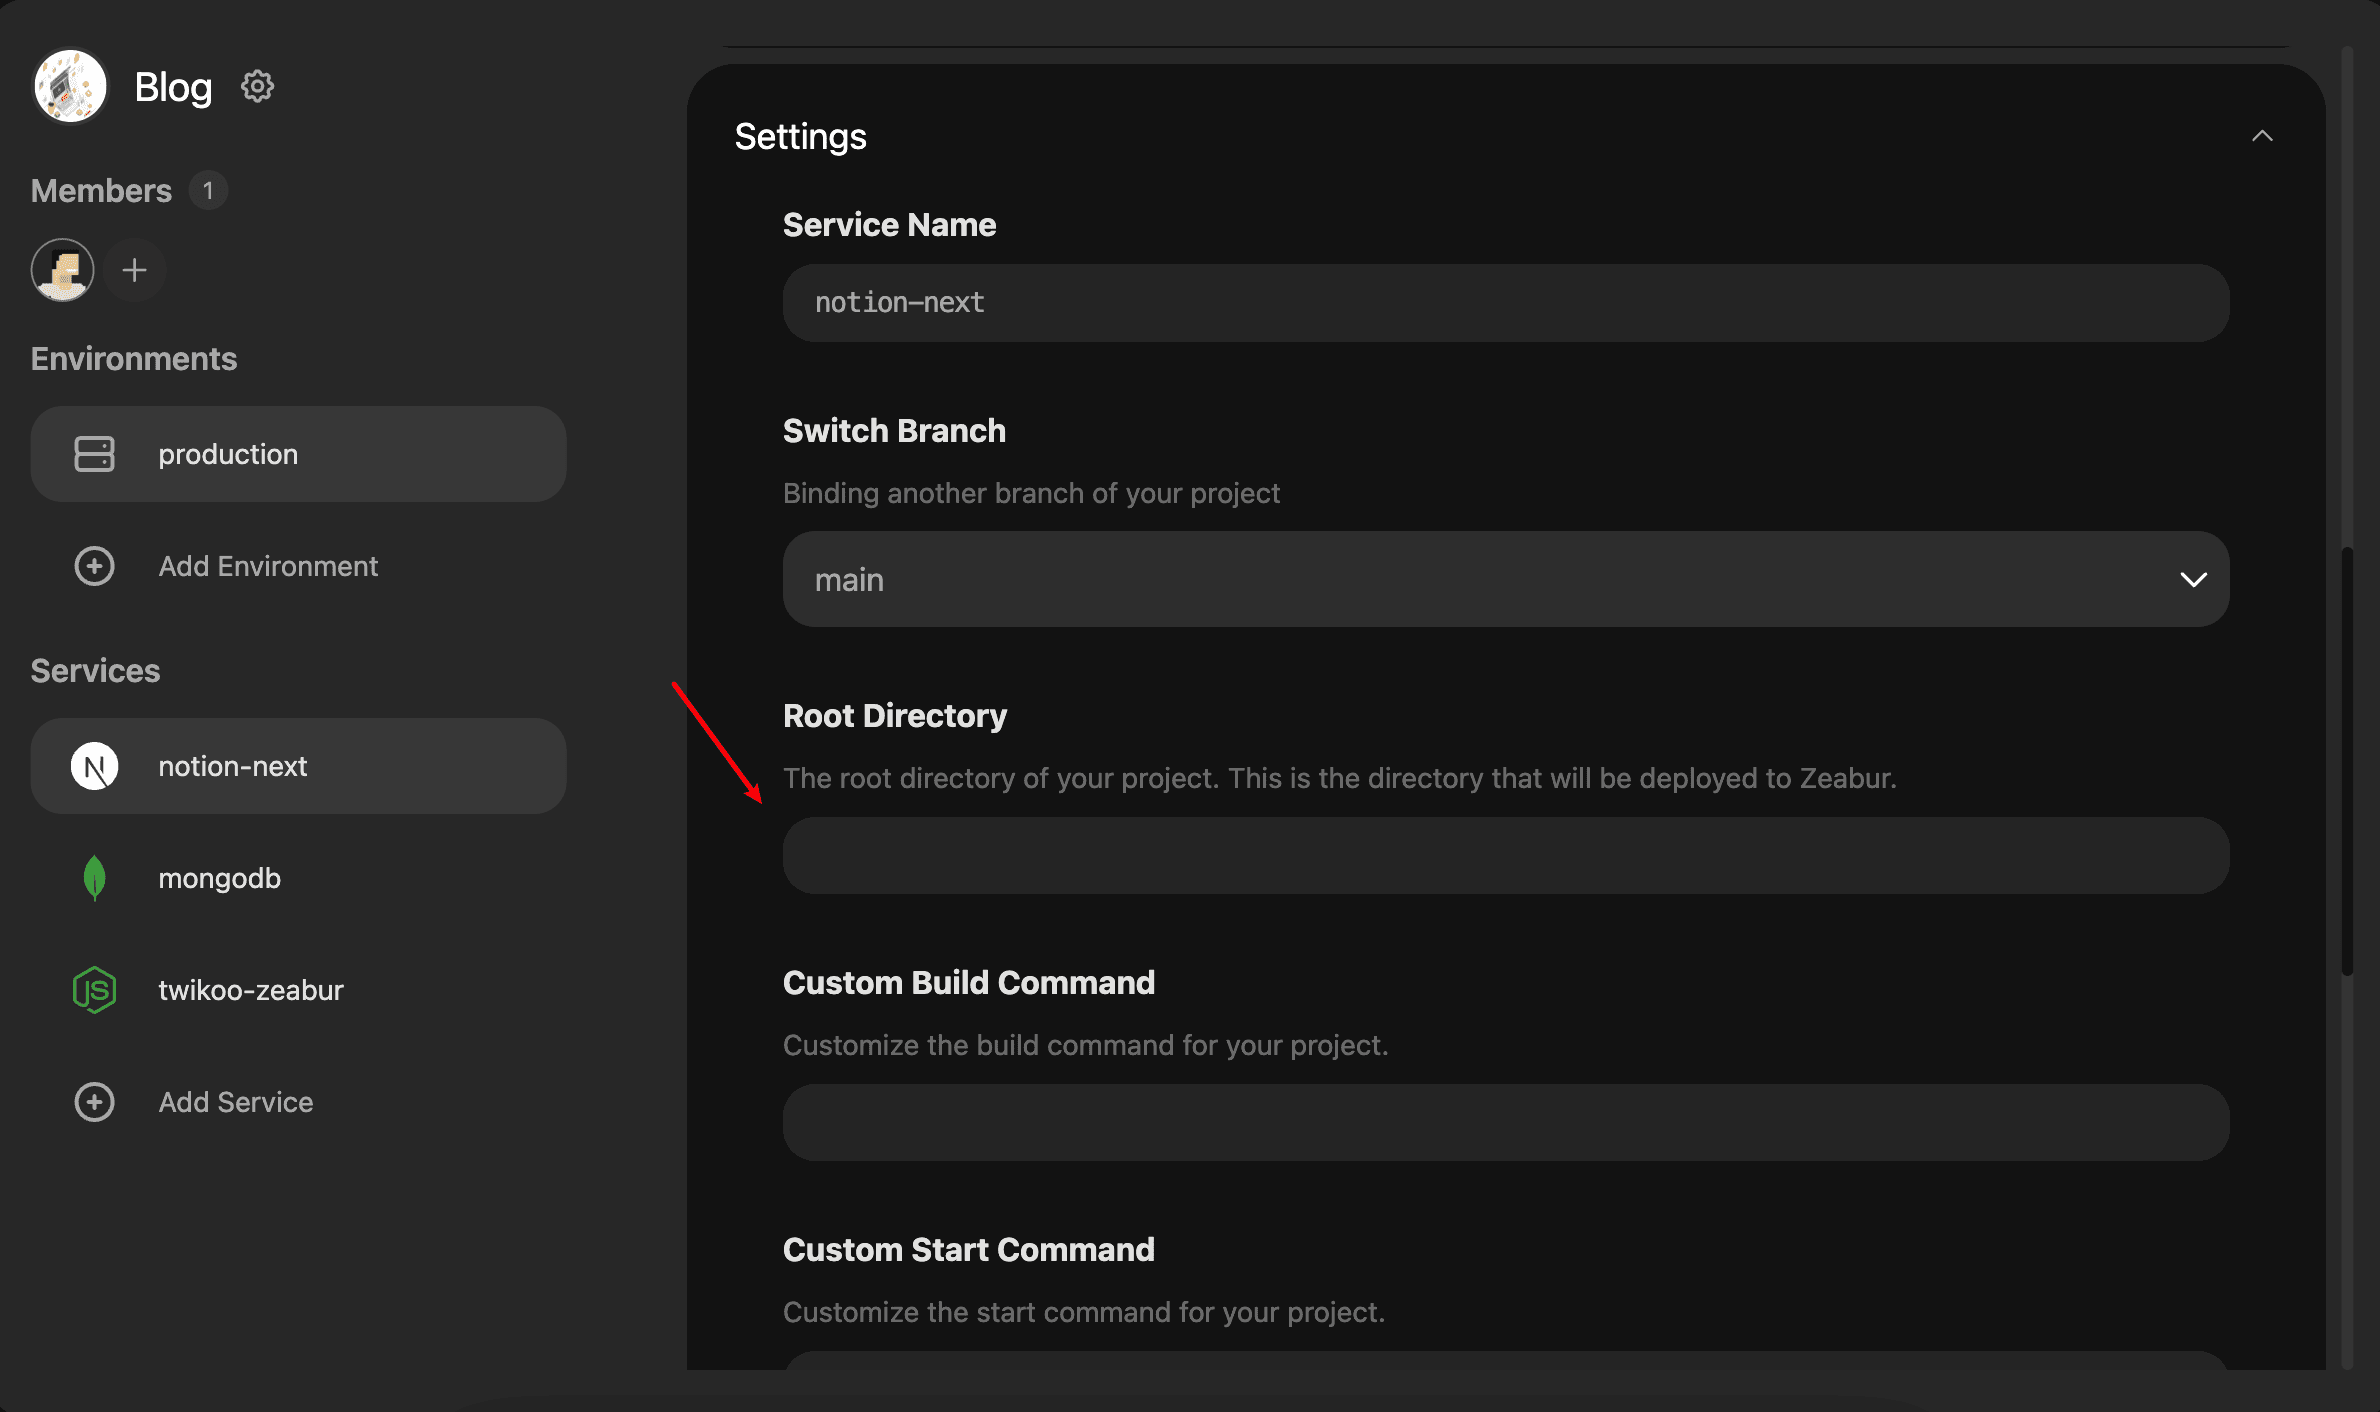This screenshot has width=2380, height=1412.
Task: Click the branch dropdown arrow
Action: [x=2193, y=580]
